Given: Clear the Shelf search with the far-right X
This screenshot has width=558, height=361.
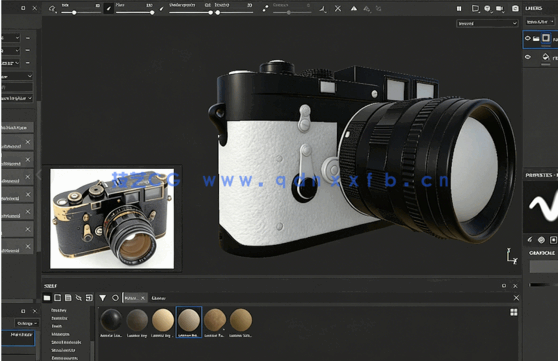Looking at the screenshot, I should 516,298.
